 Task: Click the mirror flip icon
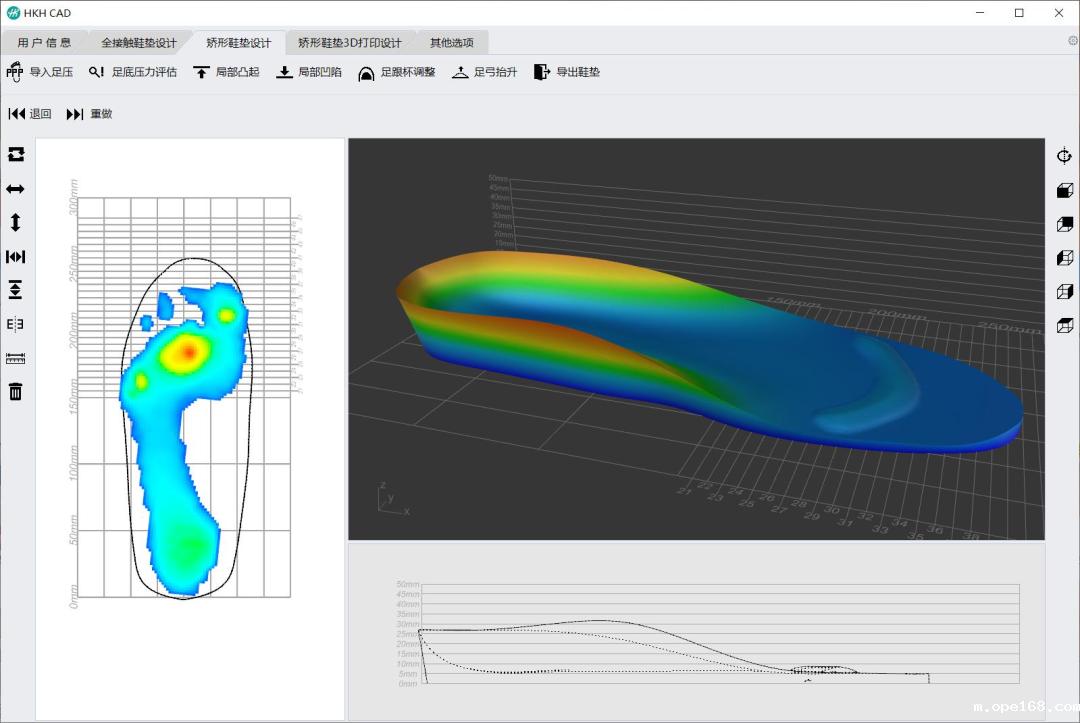15,324
